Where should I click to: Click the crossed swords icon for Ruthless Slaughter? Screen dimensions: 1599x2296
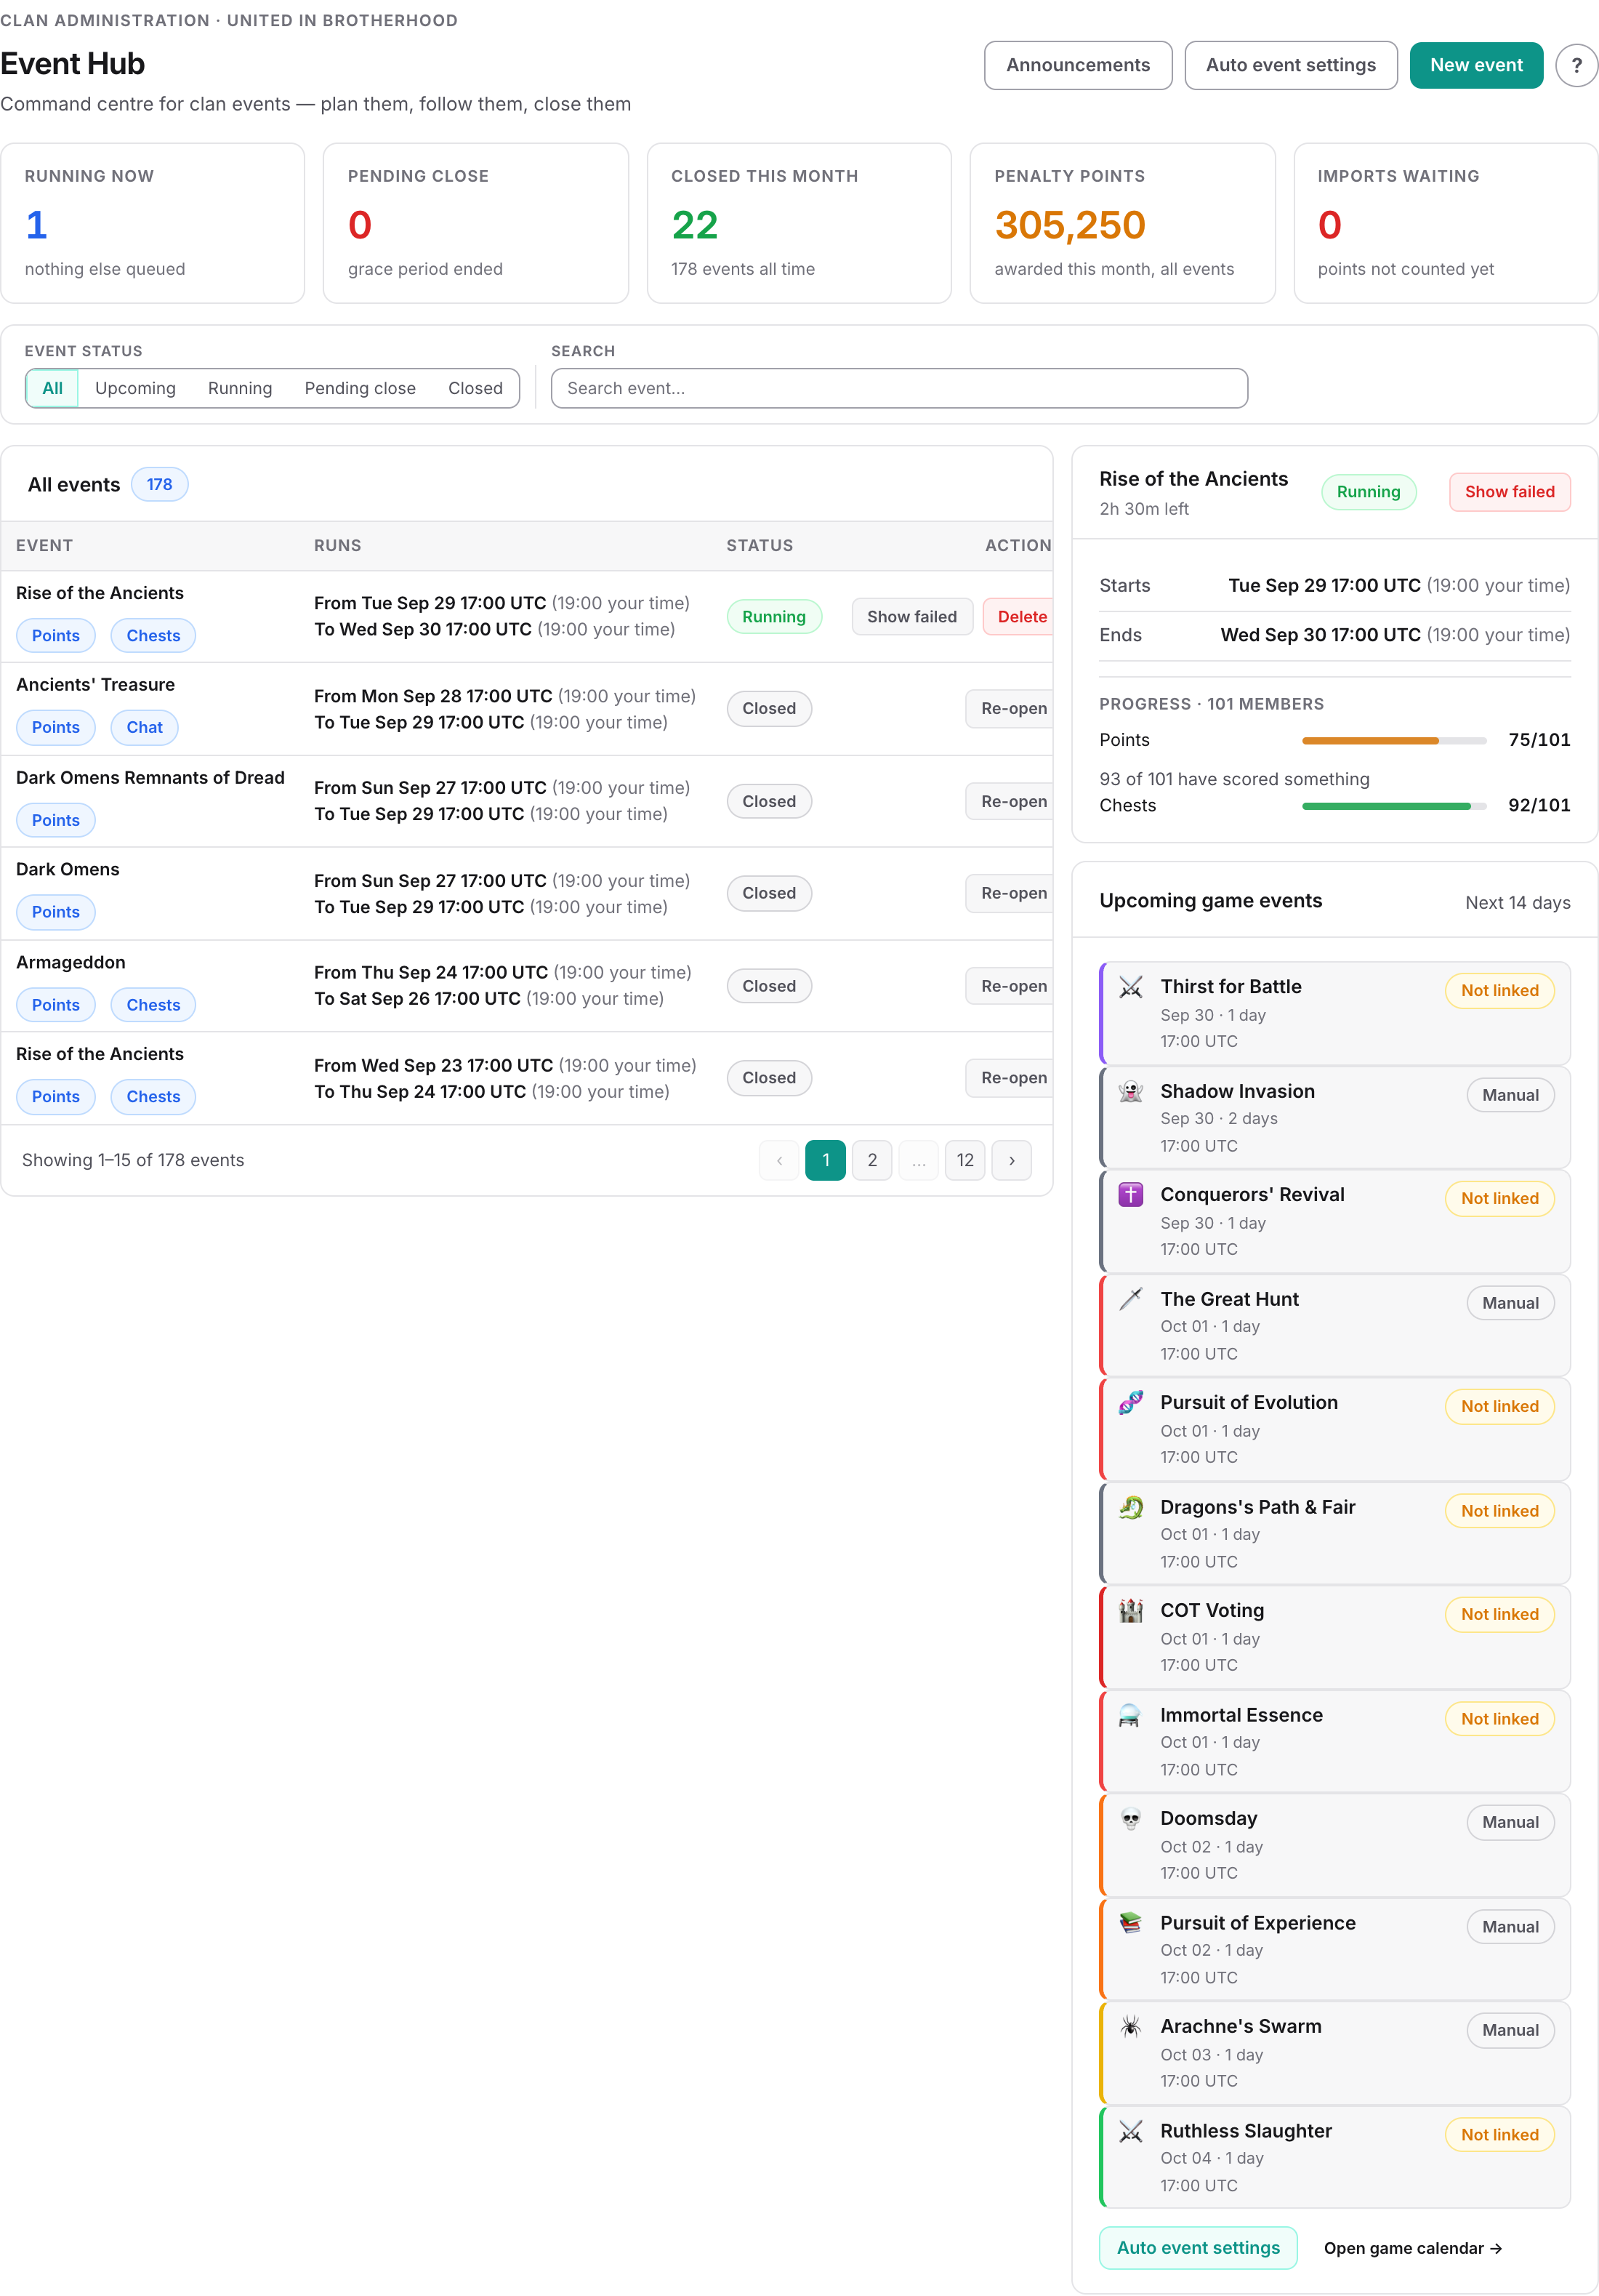click(x=1130, y=2131)
